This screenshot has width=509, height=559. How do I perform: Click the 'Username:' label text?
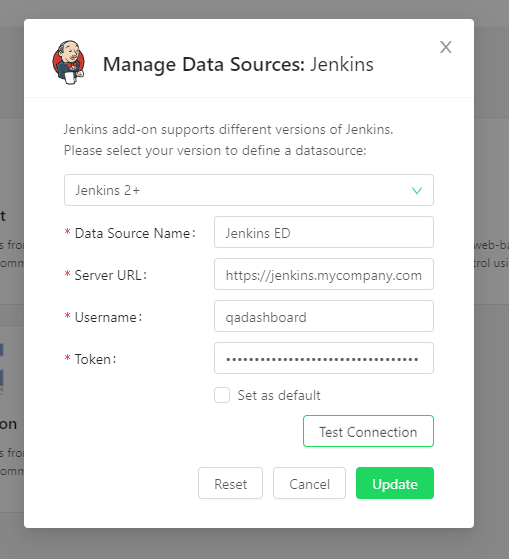(x=108, y=317)
